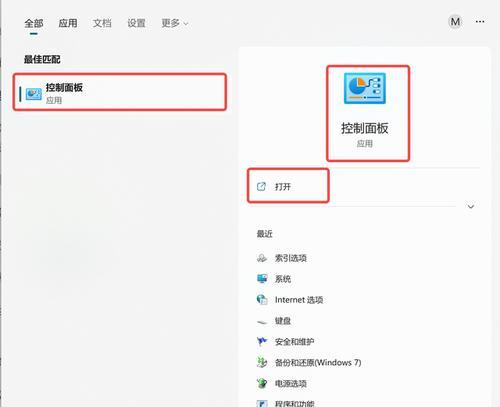Viewport: 500px width, 407px height.
Task: Click the 系统 monitor icon
Action: coord(262,279)
